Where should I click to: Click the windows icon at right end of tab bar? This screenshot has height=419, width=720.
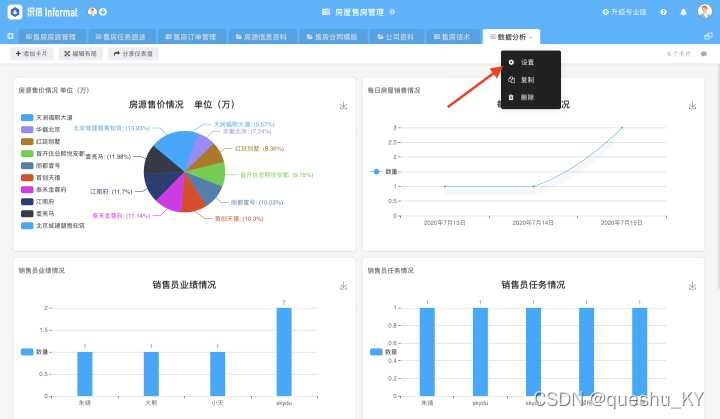pyautogui.click(x=708, y=36)
